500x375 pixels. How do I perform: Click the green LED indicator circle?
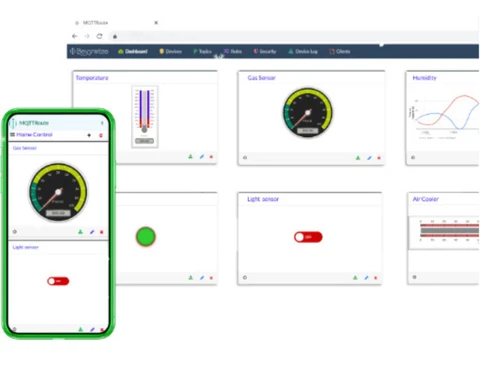pos(146,237)
